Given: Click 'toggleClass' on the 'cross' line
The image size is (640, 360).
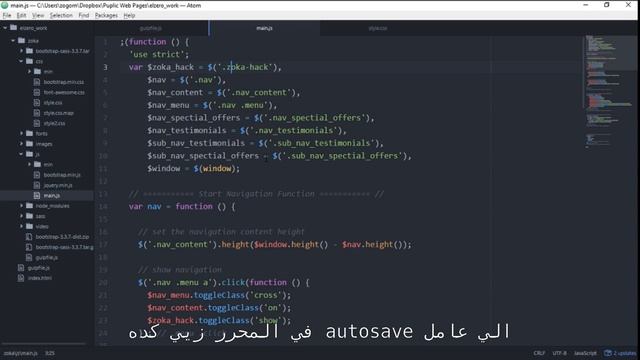Looking at the screenshot, I should pyautogui.click(x=219, y=295).
